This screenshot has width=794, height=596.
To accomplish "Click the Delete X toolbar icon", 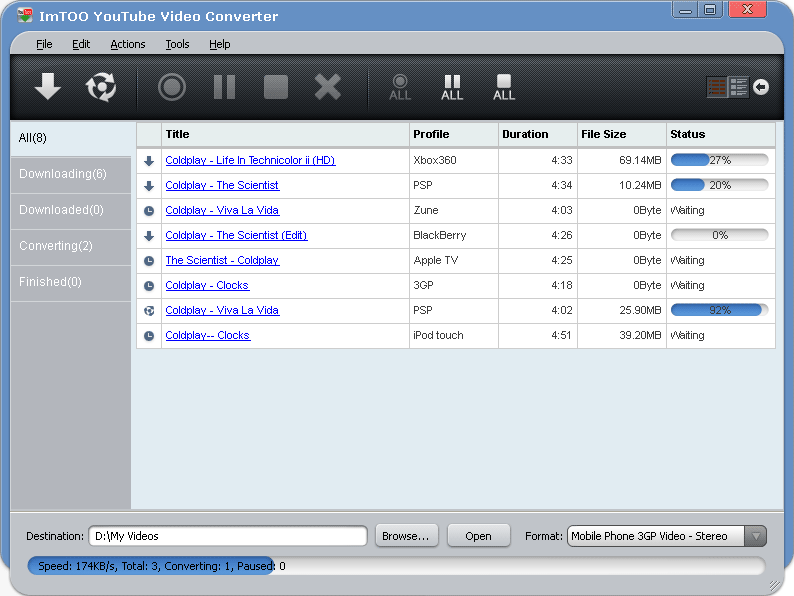I will pyautogui.click(x=328, y=87).
